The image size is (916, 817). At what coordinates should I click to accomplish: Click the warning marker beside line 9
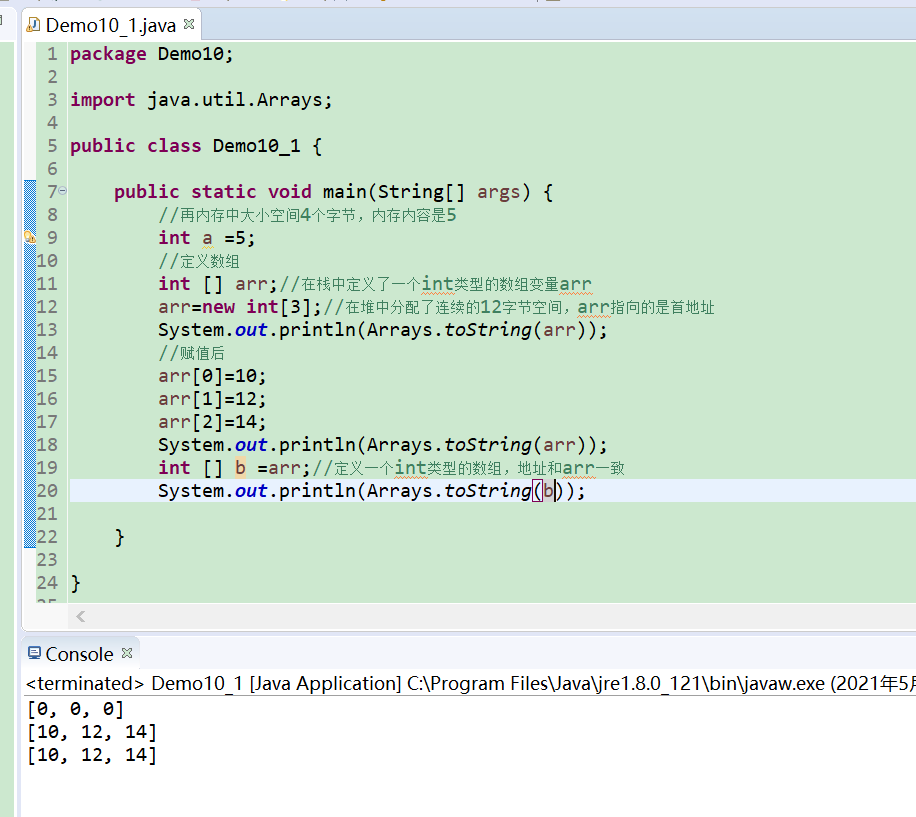click(30, 238)
